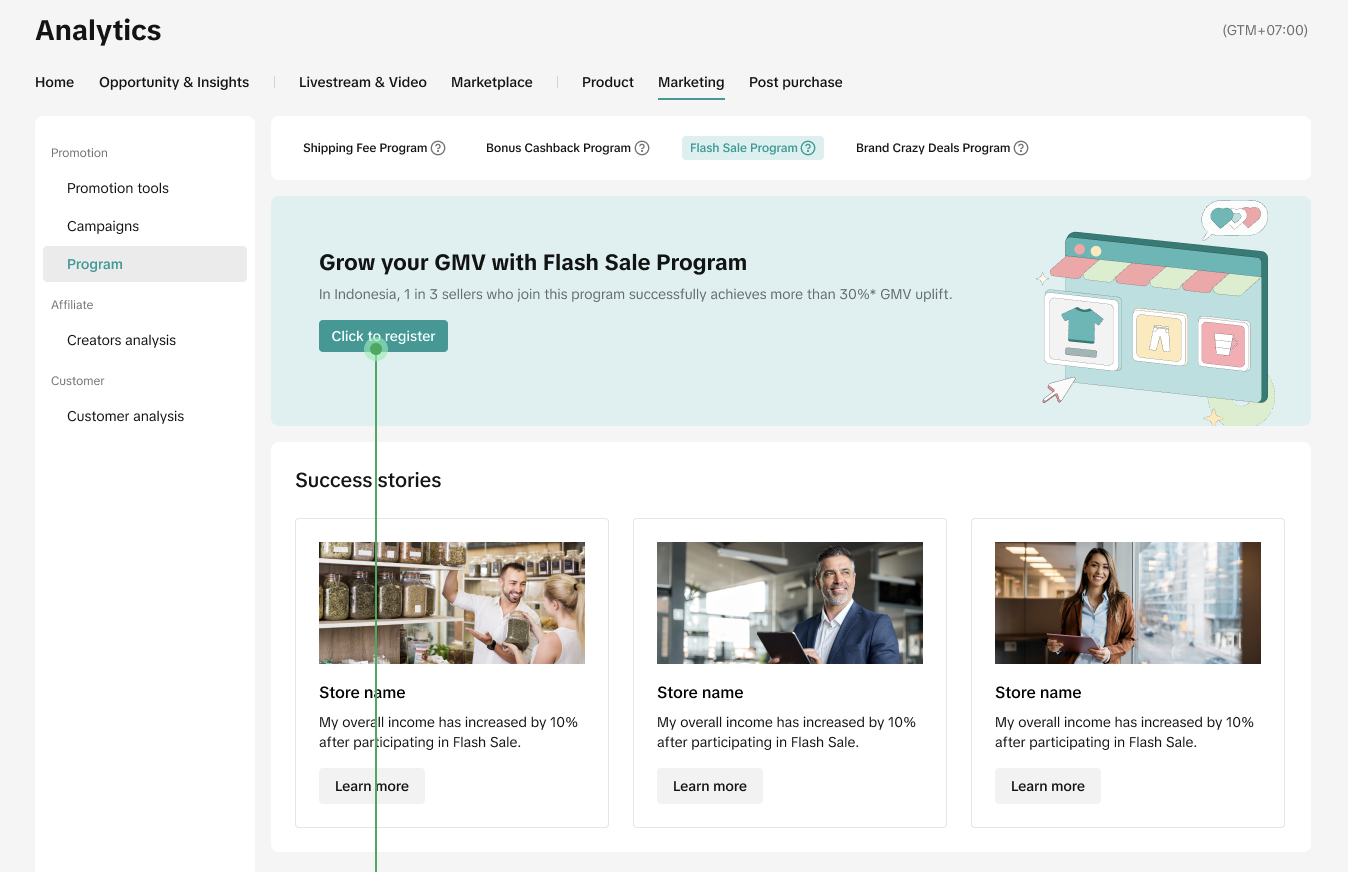Go to the Home tab
This screenshot has height=872, width=1348.
(x=54, y=82)
